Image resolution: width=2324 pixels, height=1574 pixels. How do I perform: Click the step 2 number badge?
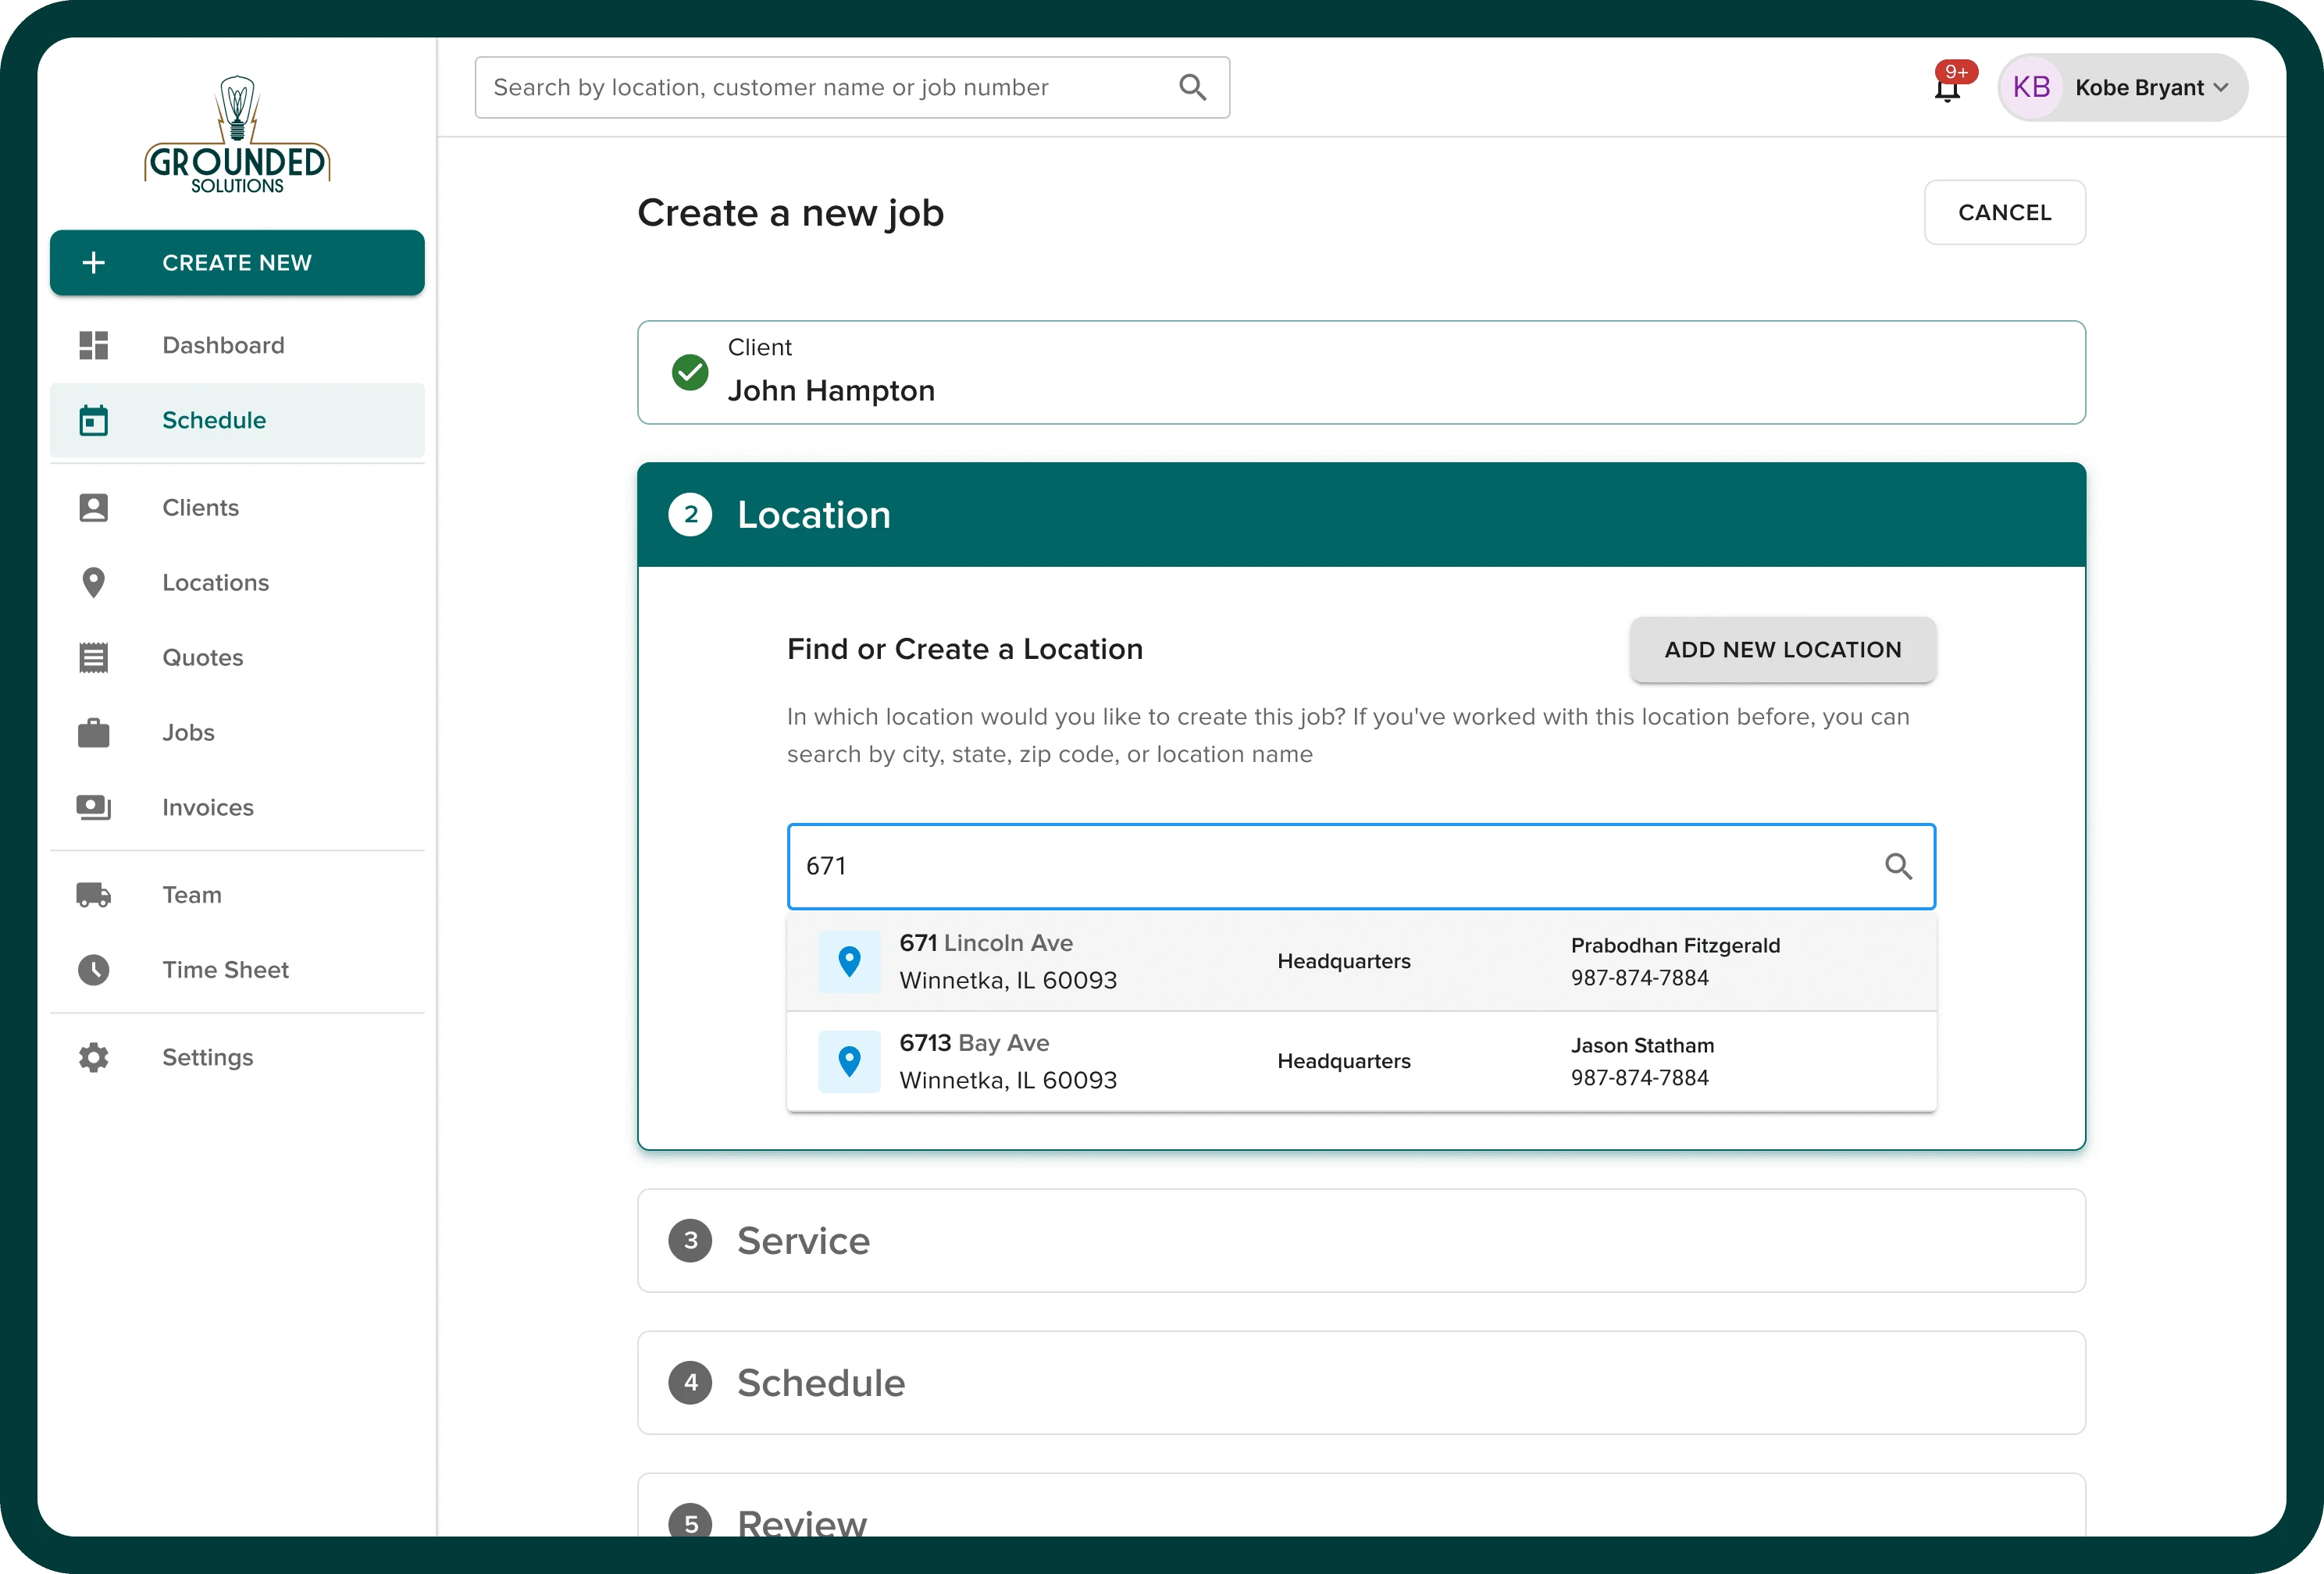tap(690, 515)
